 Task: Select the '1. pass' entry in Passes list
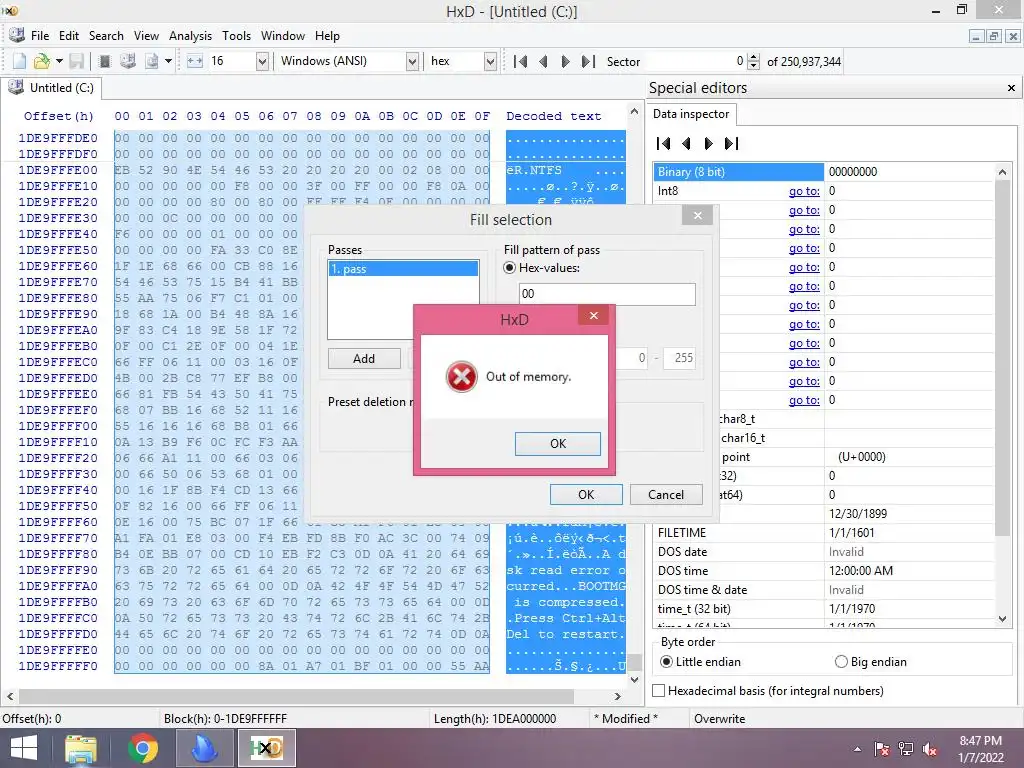[x=403, y=268]
